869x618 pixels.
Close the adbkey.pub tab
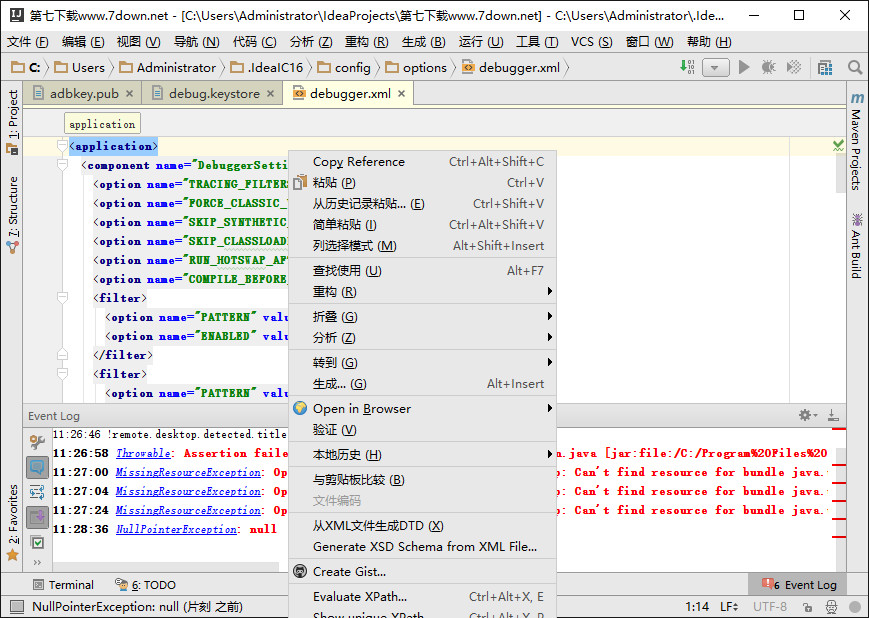(129, 94)
